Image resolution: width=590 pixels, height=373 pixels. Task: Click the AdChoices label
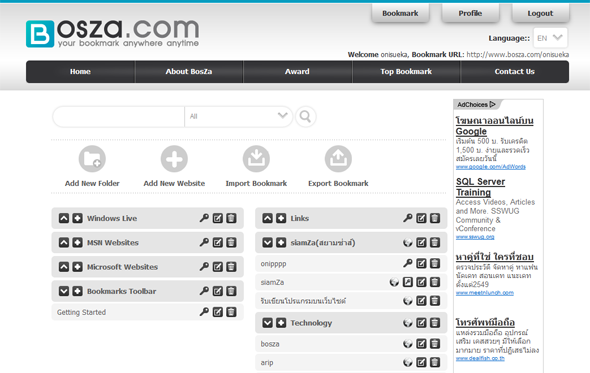tap(476, 105)
